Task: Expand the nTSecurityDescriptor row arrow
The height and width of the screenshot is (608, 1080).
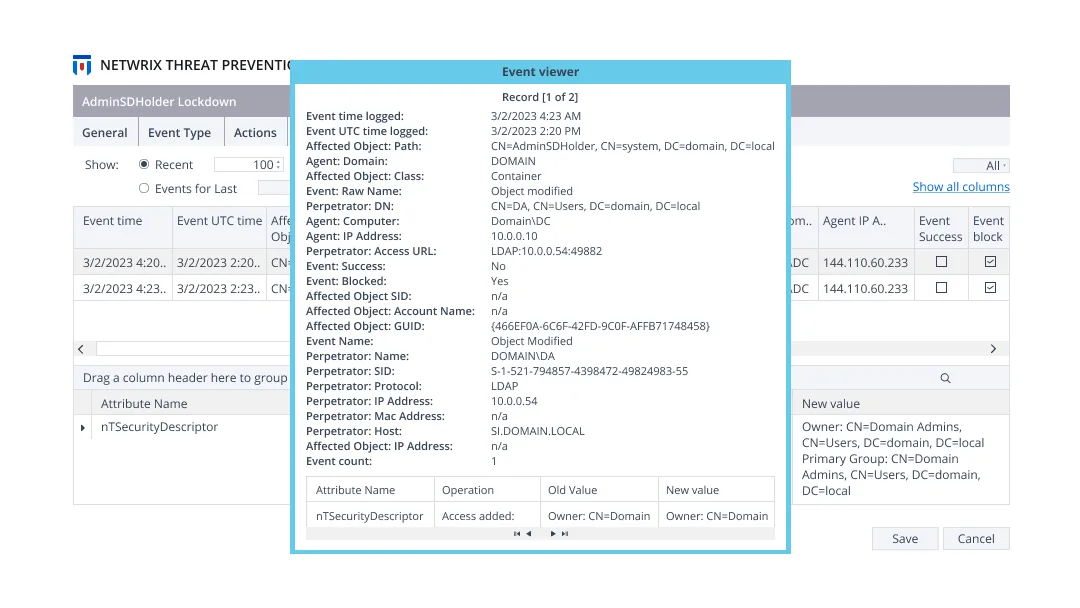Action: [x=83, y=428]
